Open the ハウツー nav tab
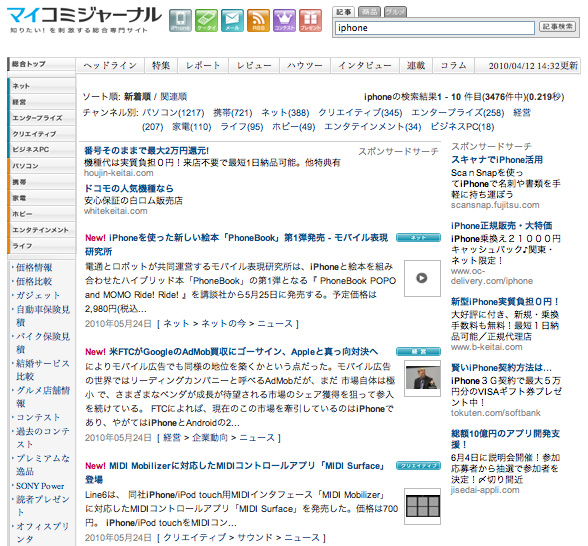The width and height of the screenshot is (588, 546). pyautogui.click(x=305, y=65)
